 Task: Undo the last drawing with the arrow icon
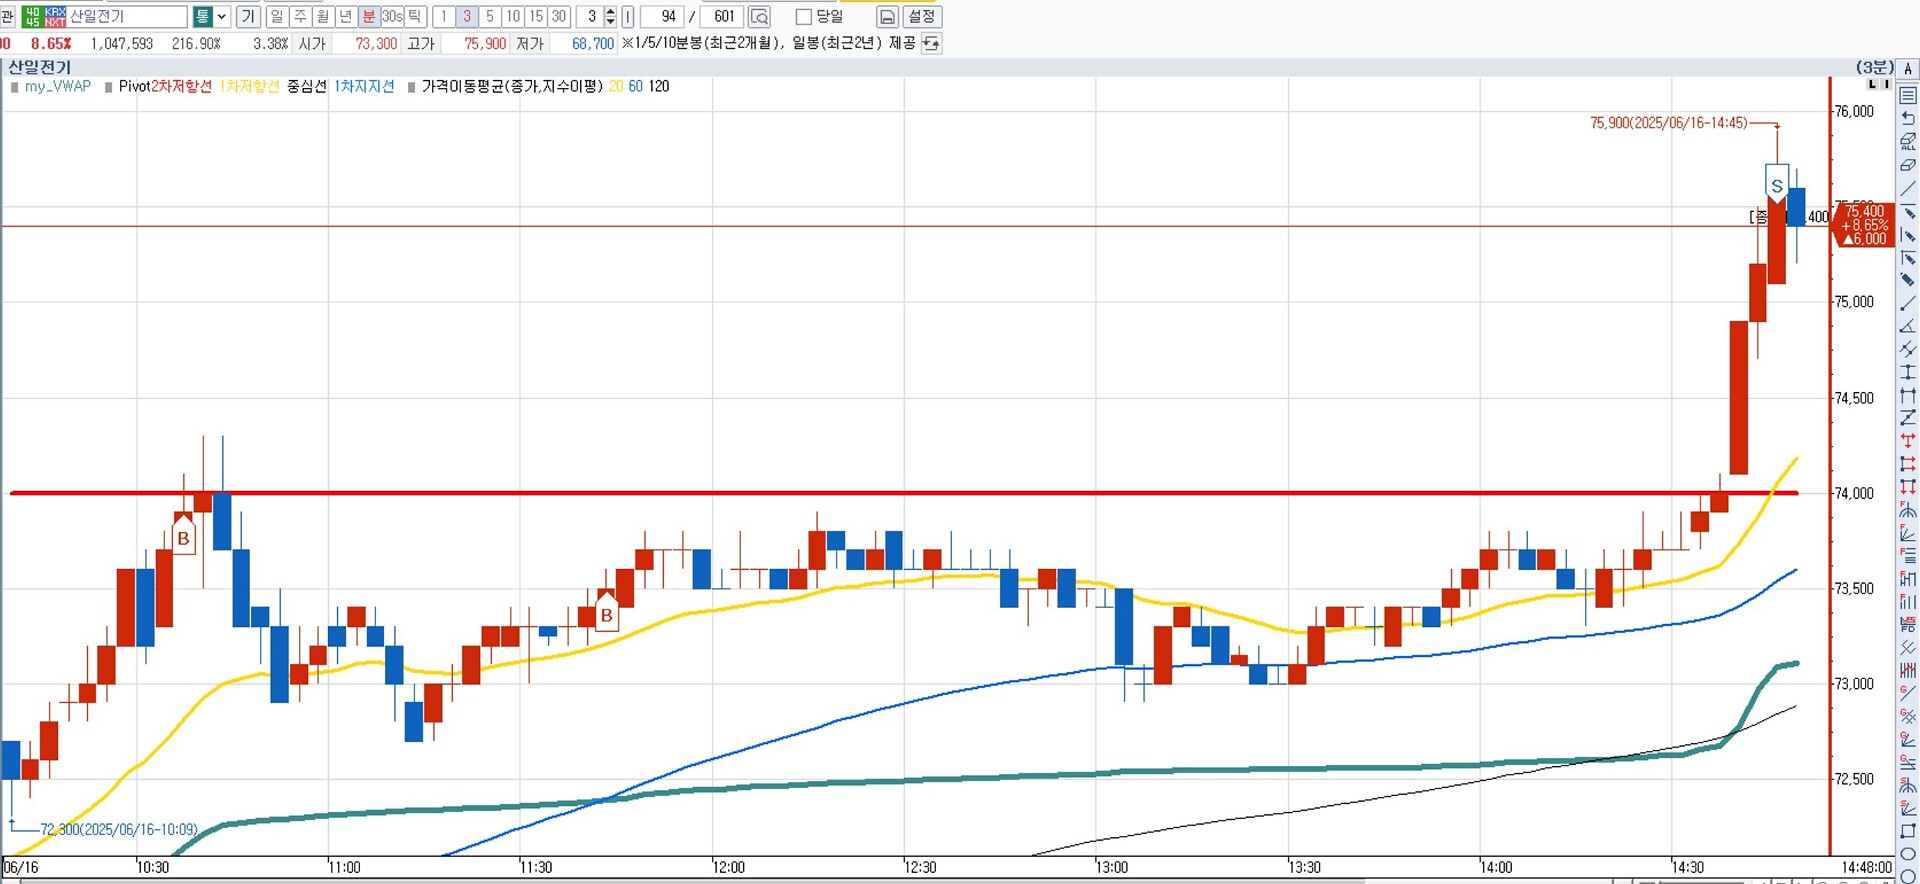[1908, 118]
